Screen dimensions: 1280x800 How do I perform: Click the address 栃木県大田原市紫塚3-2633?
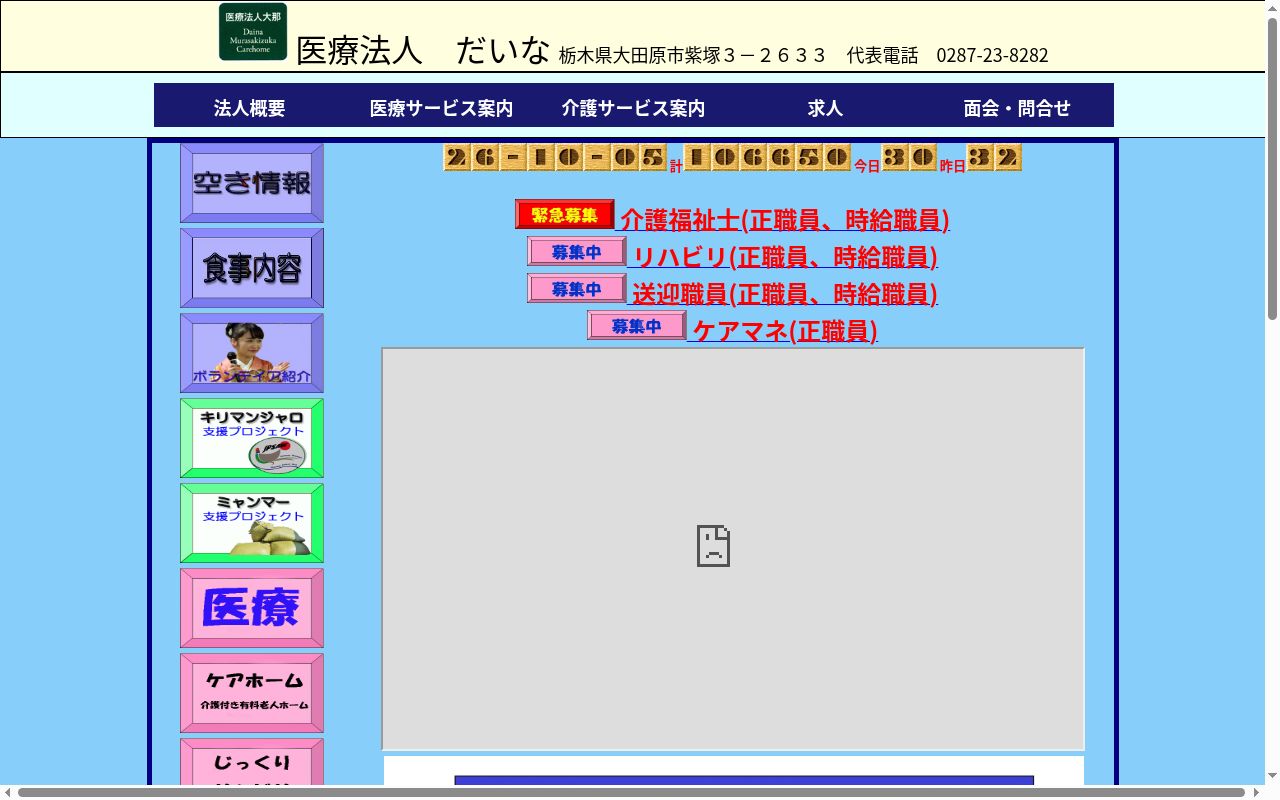tap(692, 55)
